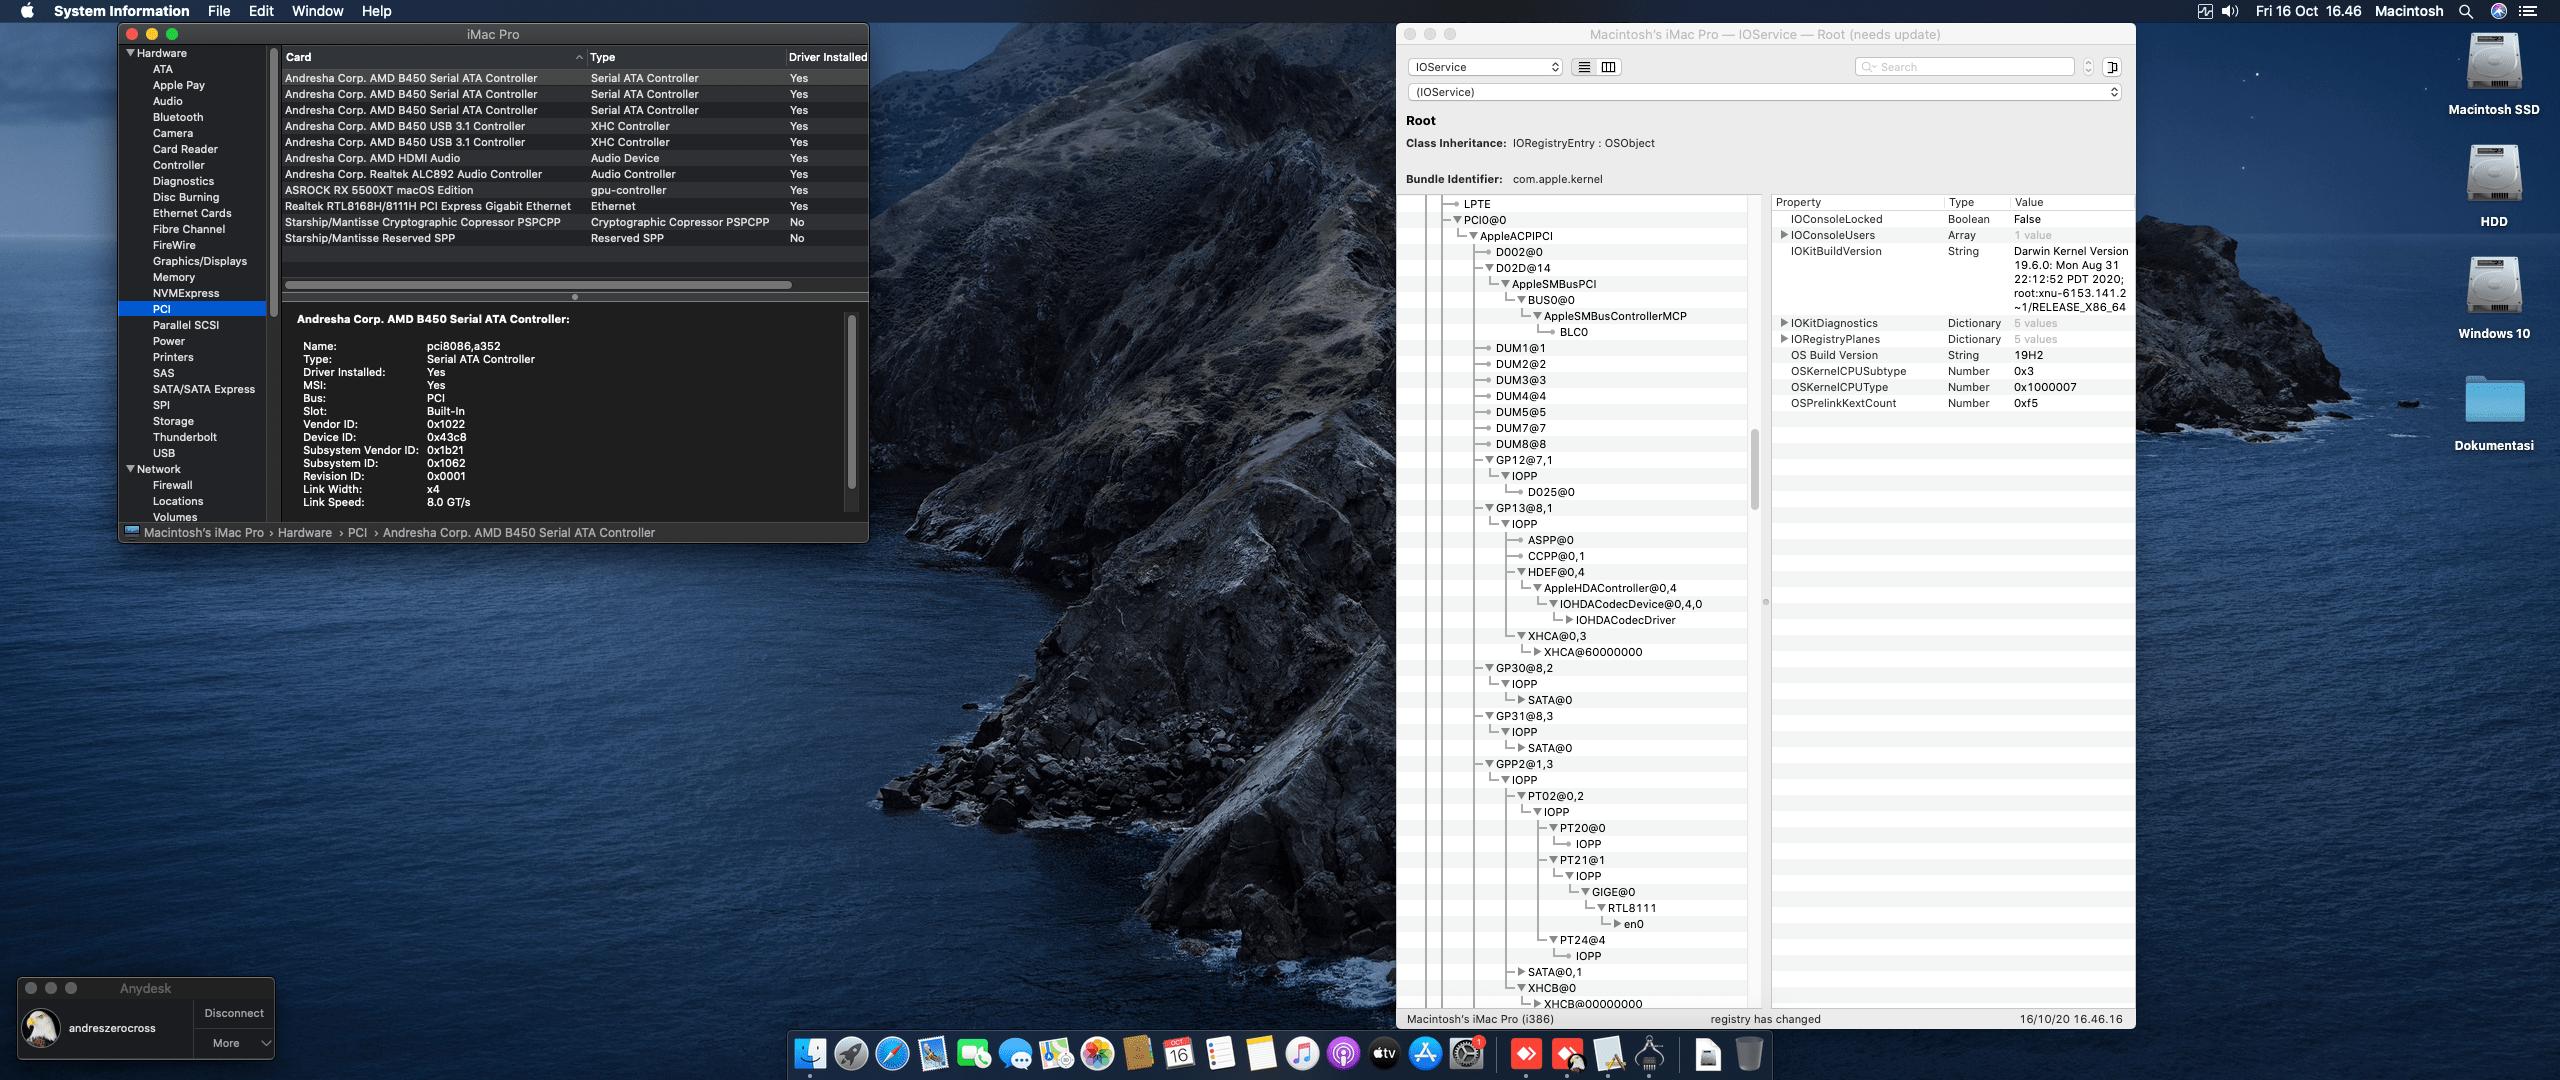The width and height of the screenshot is (2560, 1080).
Task: Select the OS Build Version property row
Action: tap(1952, 355)
